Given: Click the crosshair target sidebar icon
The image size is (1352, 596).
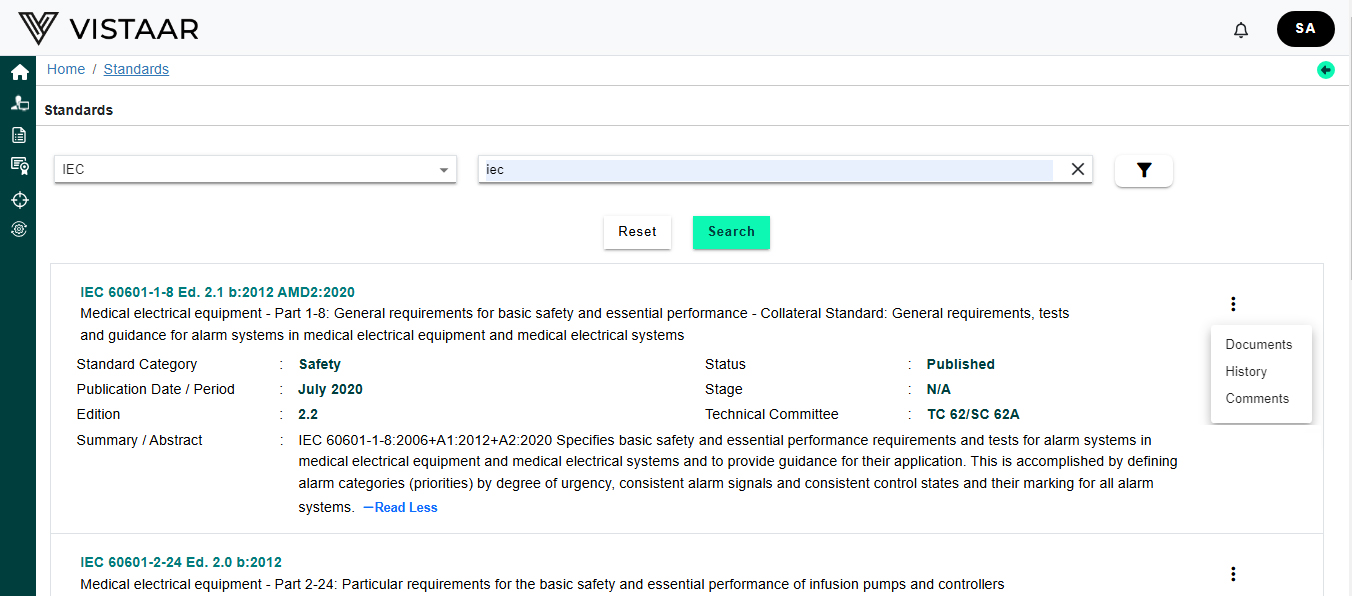Looking at the screenshot, I should click(x=19, y=199).
